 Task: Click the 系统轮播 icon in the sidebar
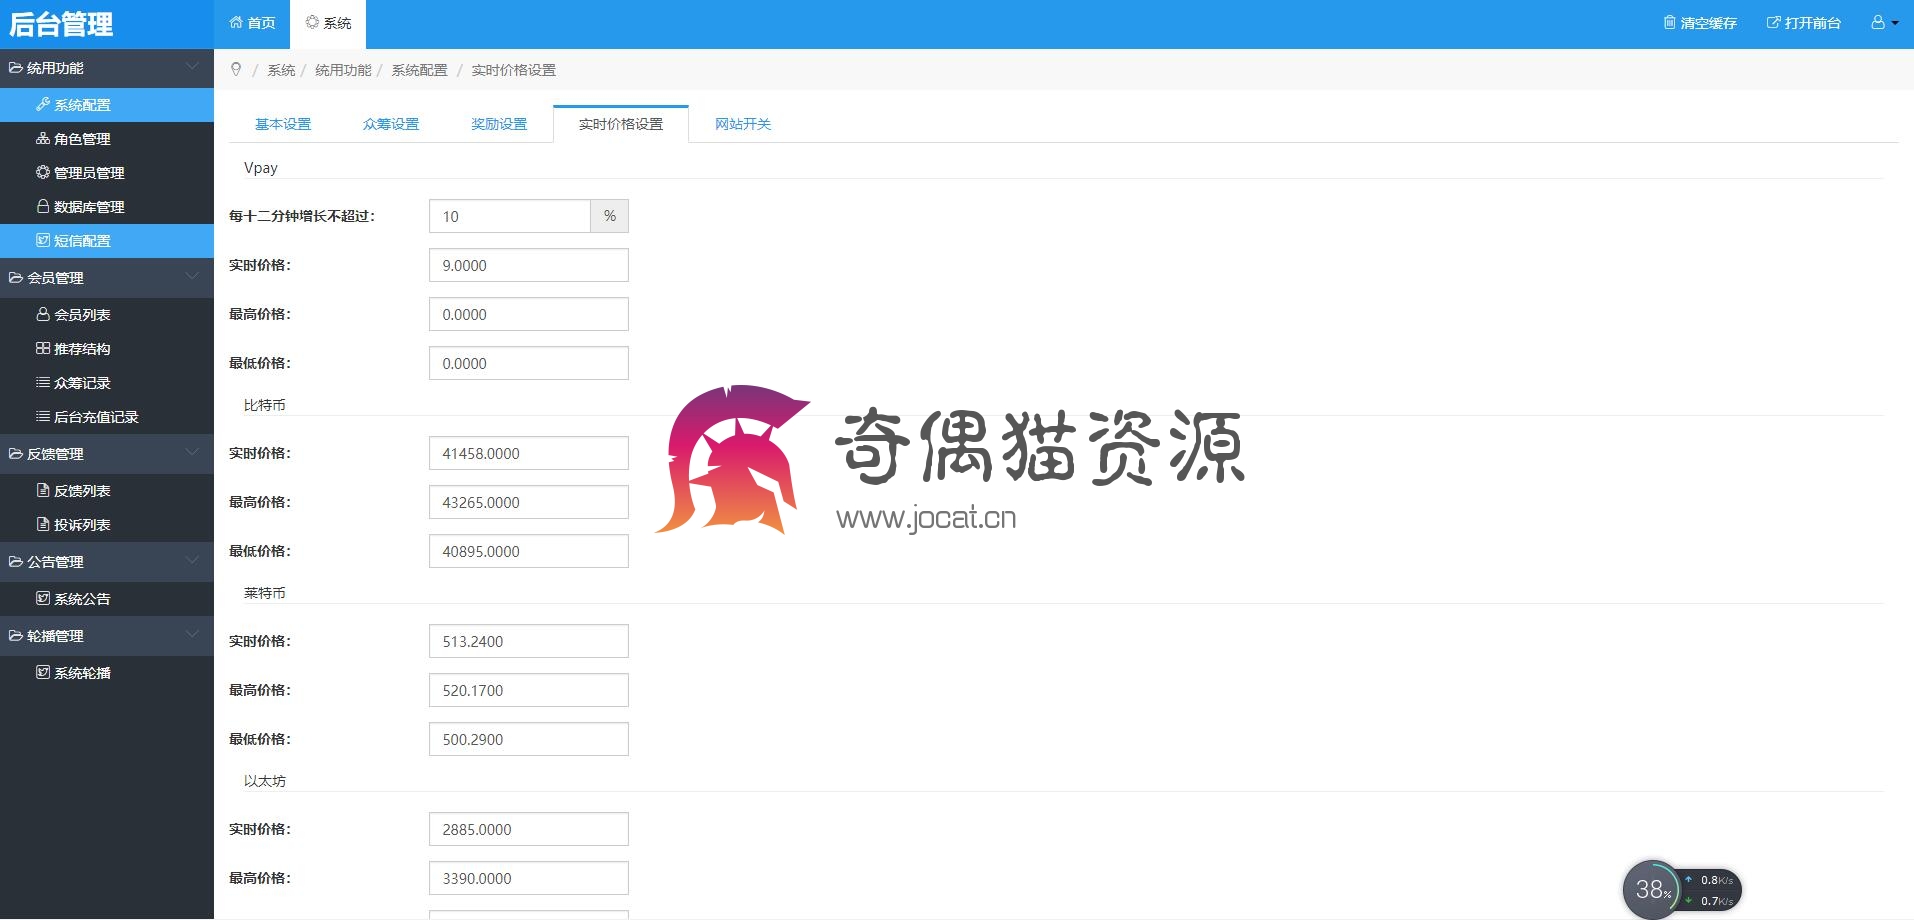(x=43, y=672)
